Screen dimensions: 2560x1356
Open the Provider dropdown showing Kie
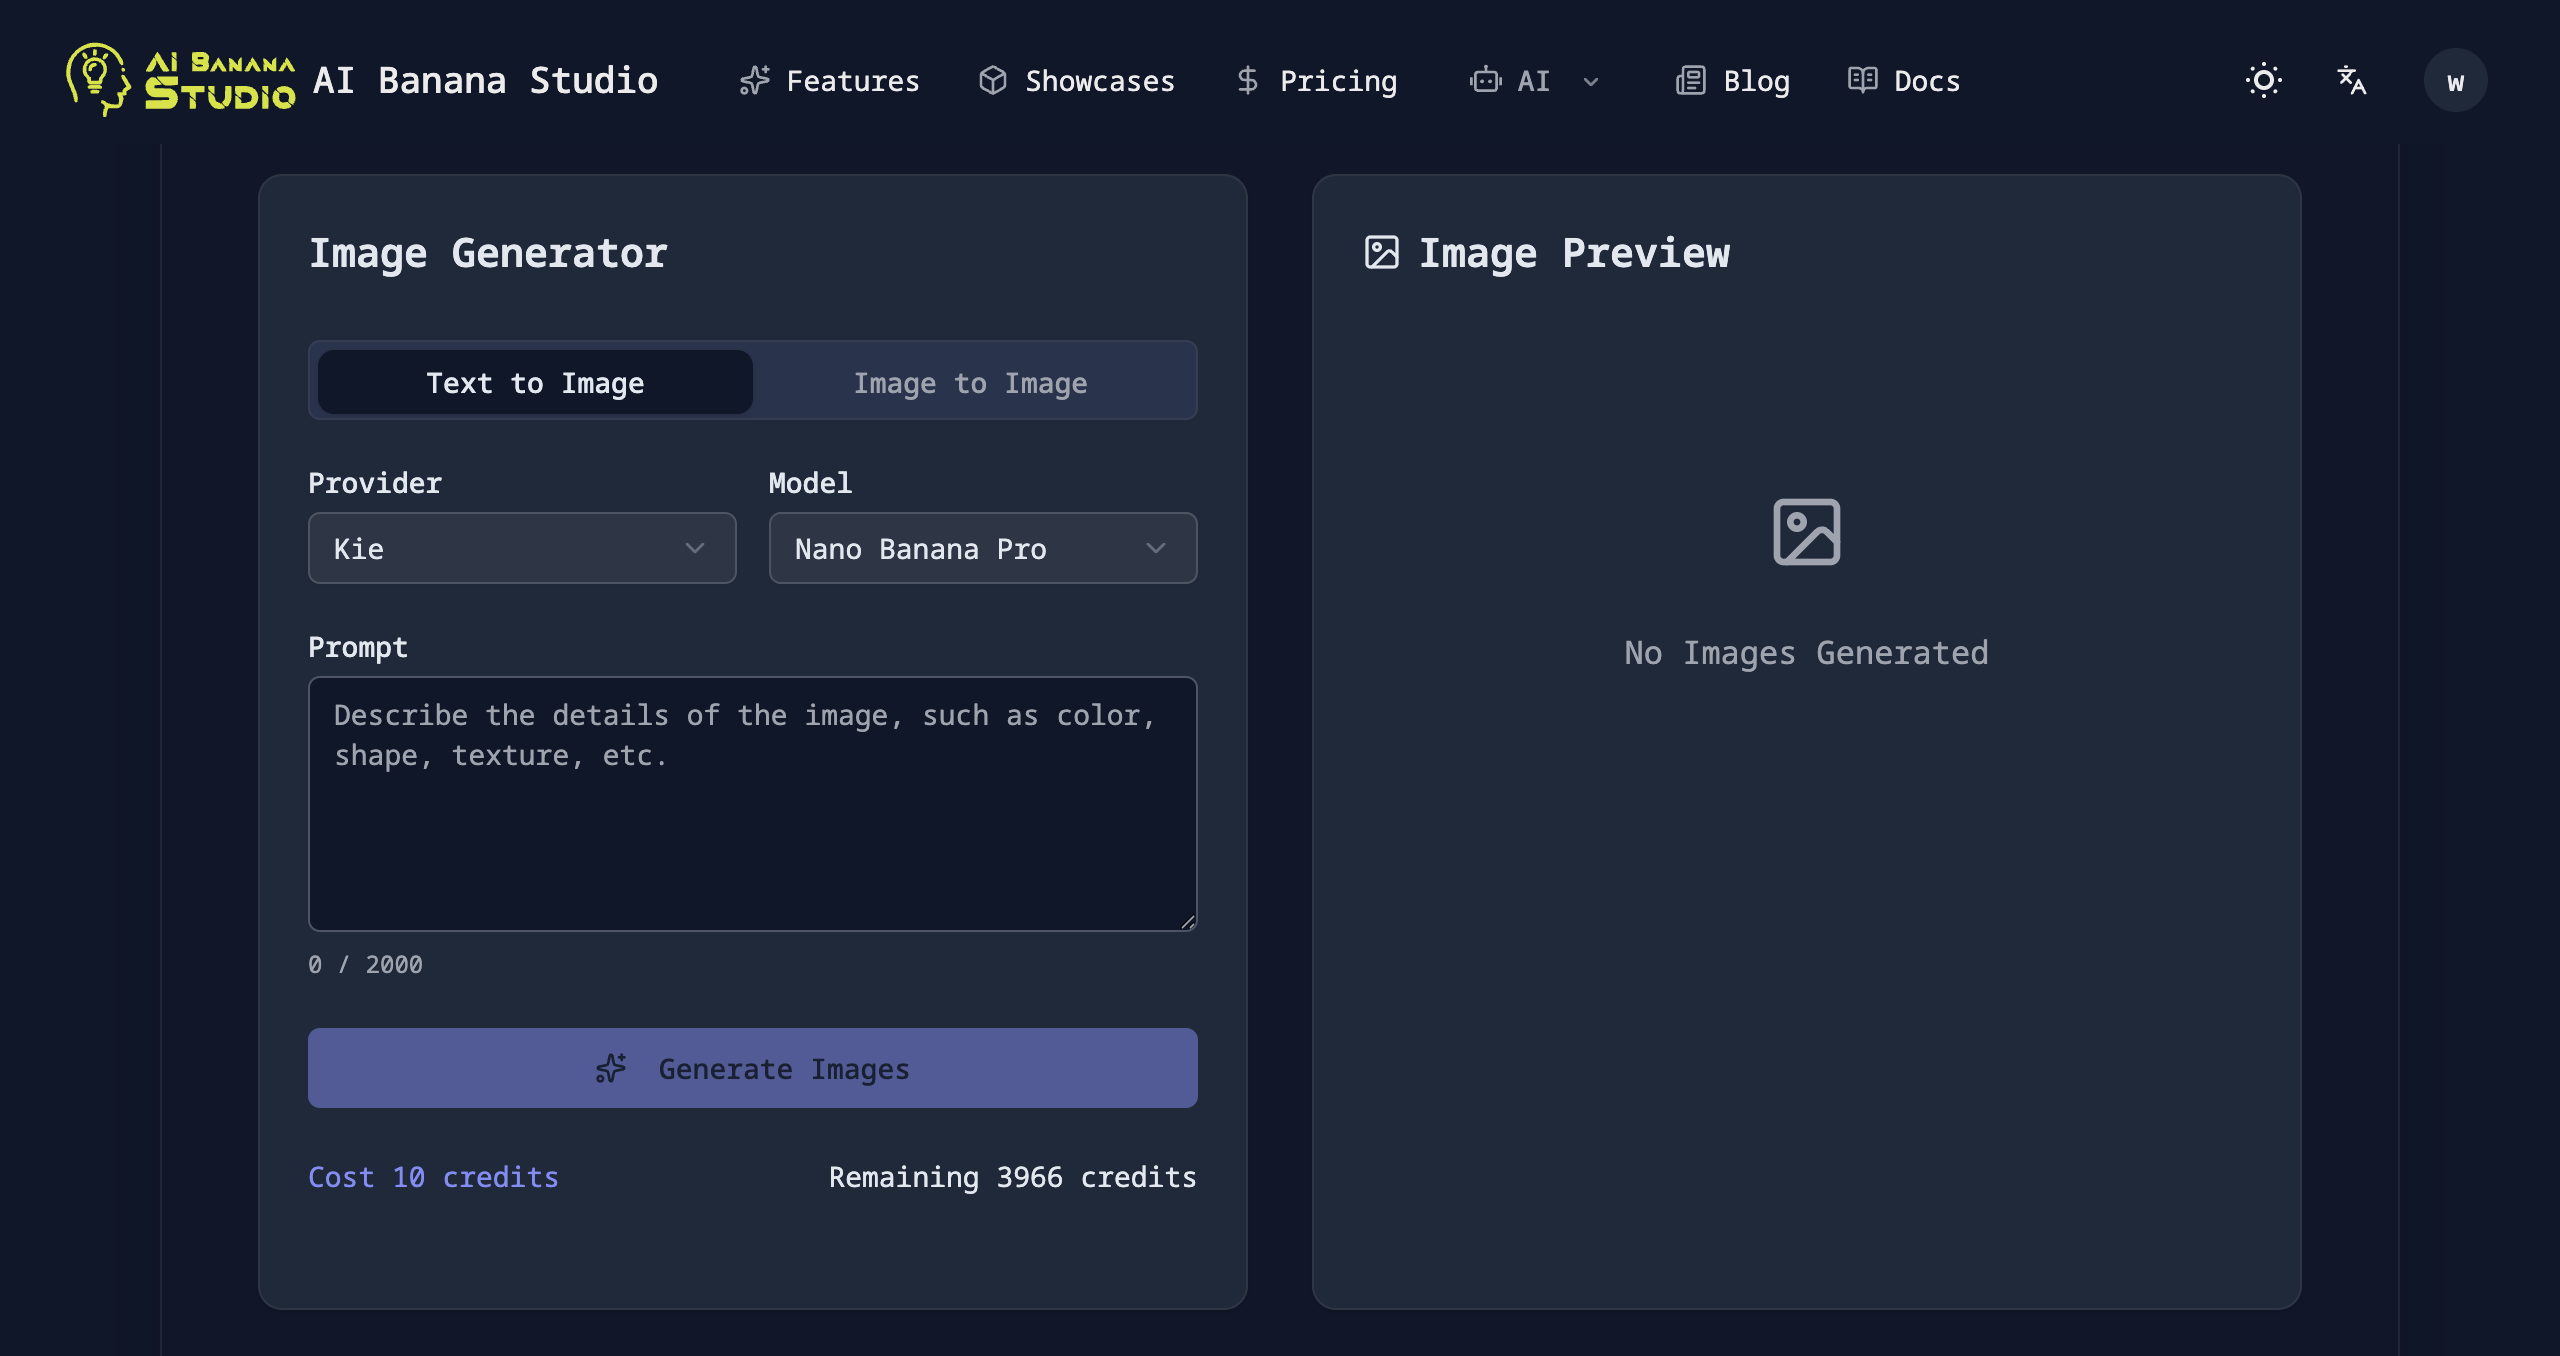coord(521,548)
